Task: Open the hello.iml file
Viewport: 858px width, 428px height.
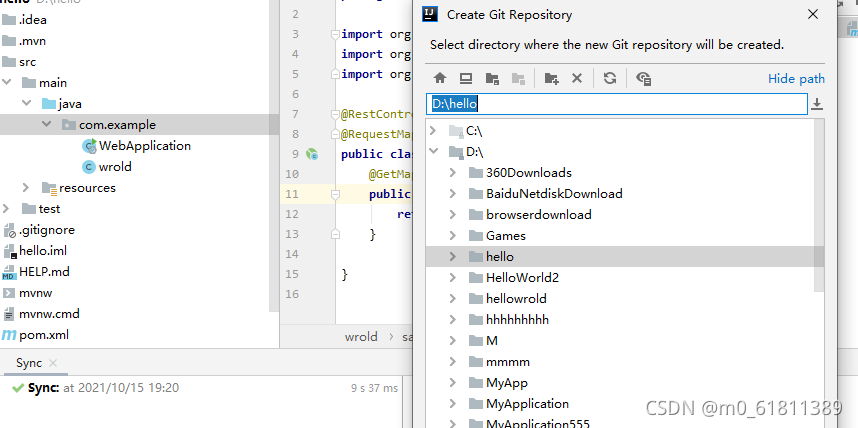Action: tap(35, 251)
